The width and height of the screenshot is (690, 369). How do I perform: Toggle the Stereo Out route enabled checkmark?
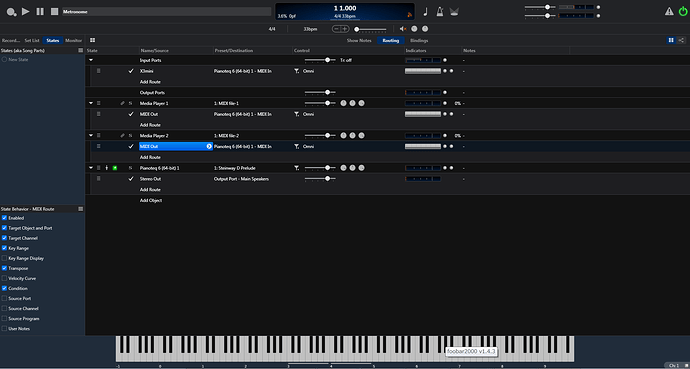(131, 179)
